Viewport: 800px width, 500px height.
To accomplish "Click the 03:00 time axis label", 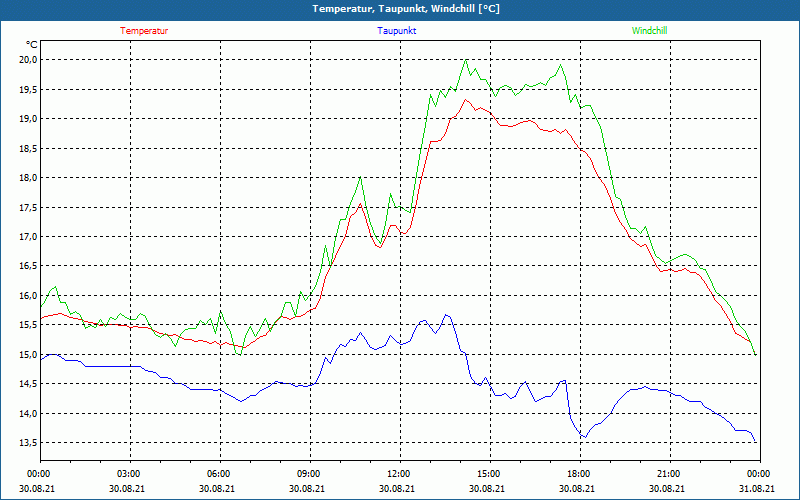I will (x=131, y=473).
